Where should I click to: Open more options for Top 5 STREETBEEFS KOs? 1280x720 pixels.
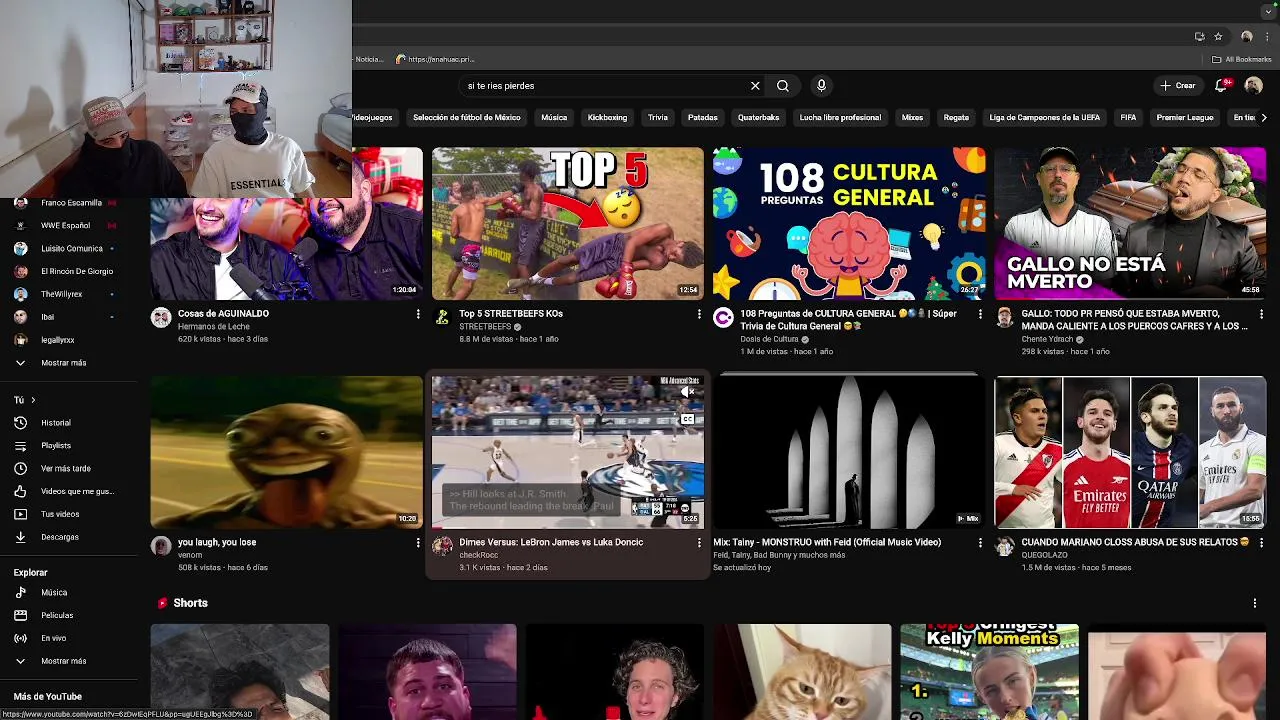click(699, 314)
